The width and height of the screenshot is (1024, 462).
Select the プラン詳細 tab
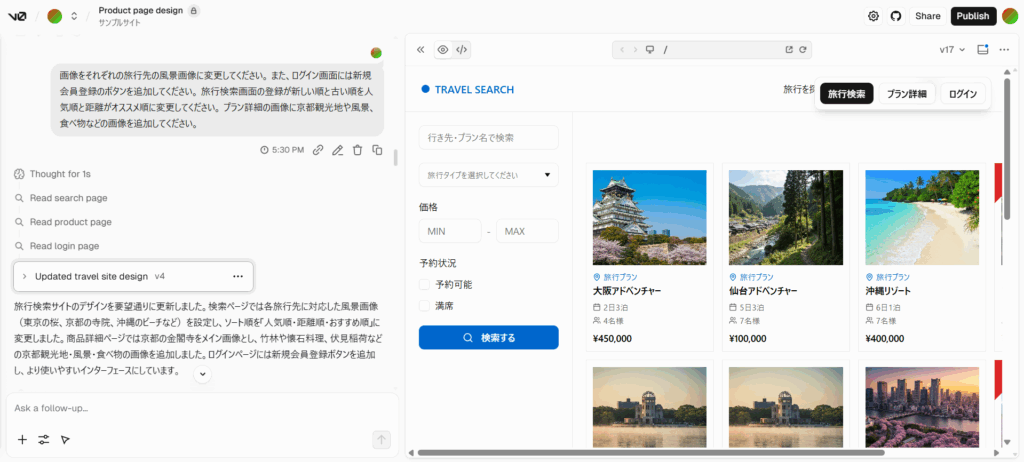pos(906,93)
